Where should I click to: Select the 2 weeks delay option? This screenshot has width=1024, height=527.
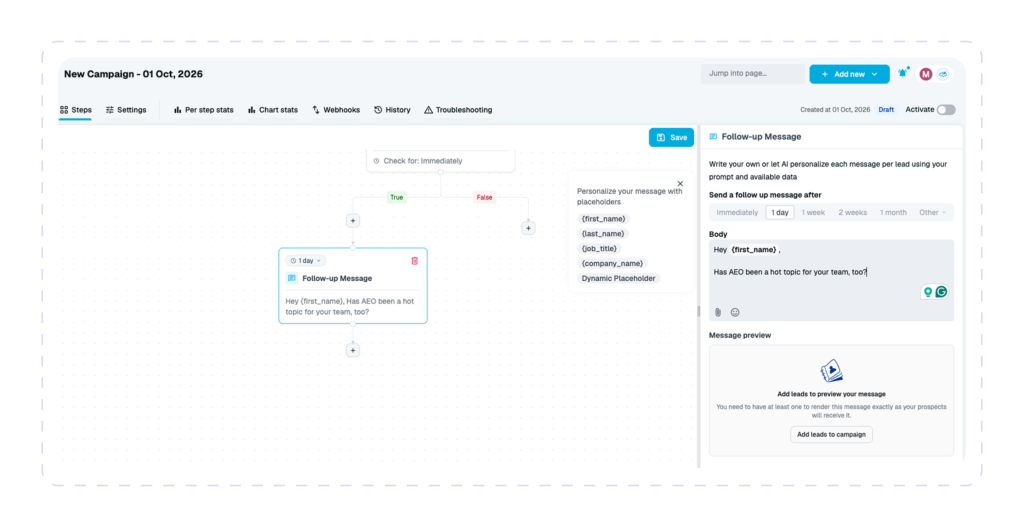click(x=852, y=212)
